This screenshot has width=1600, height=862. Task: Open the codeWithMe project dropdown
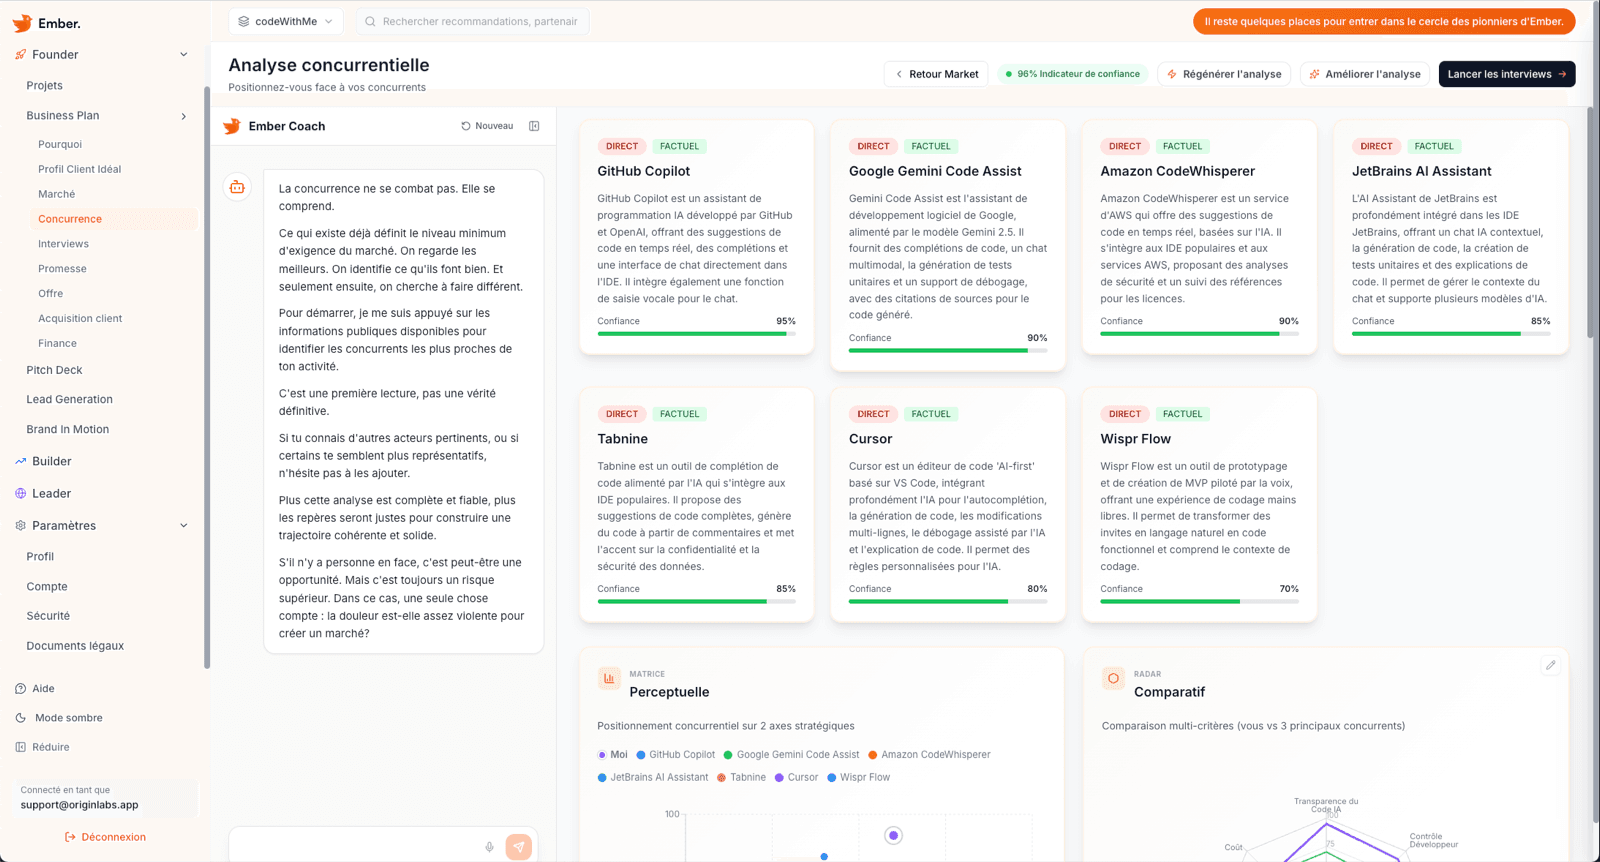[286, 21]
